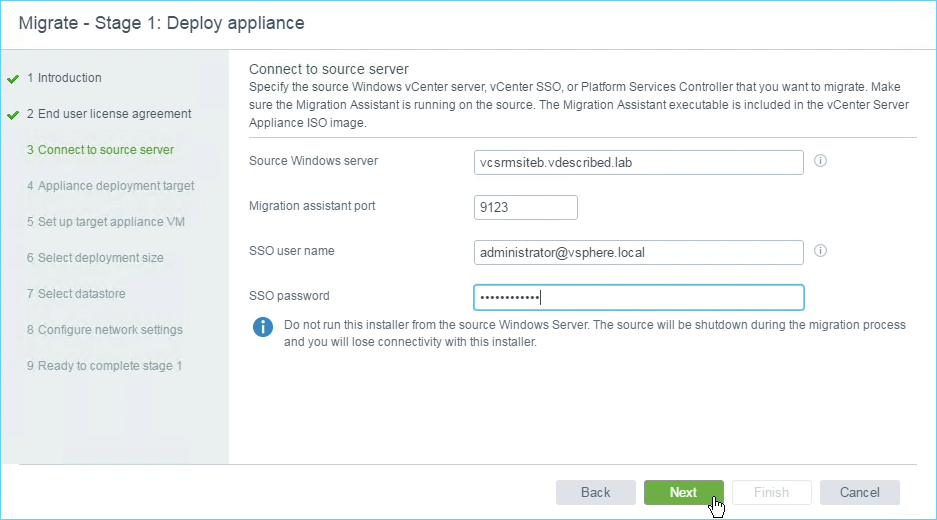Image resolution: width=937 pixels, height=520 pixels.
Task: Select step 9 Ready to complete stage 1
Action: [x=105, y=365]
